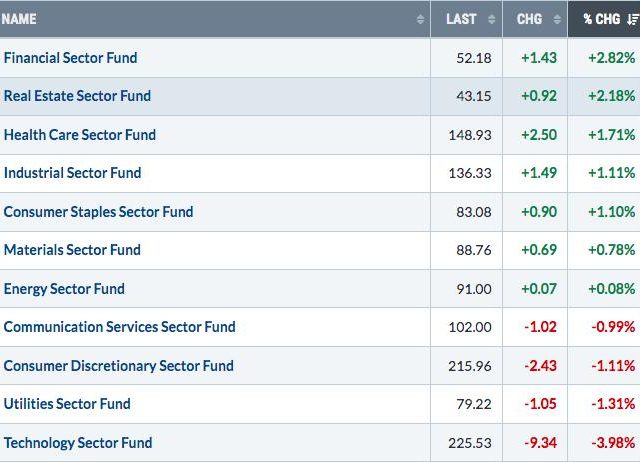Open Industrial Sector Fund details
Image resolution: width=640 pixels, height=463 pixels.
click(72, 173)
